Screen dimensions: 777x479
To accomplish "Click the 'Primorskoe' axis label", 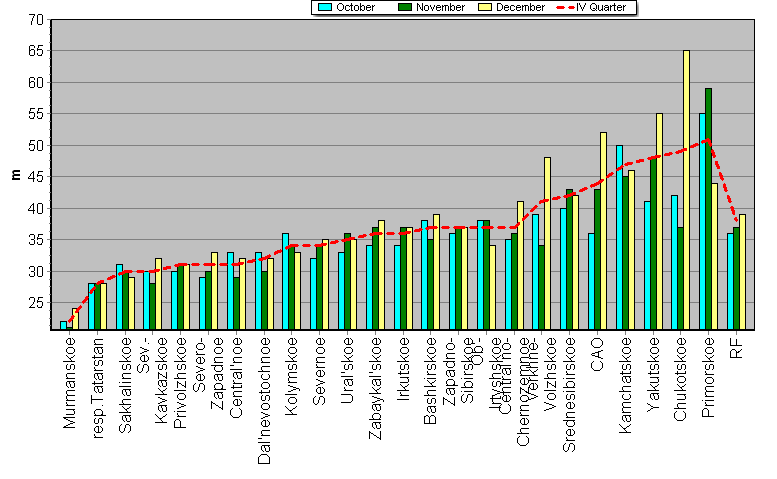I will [709, 377].
